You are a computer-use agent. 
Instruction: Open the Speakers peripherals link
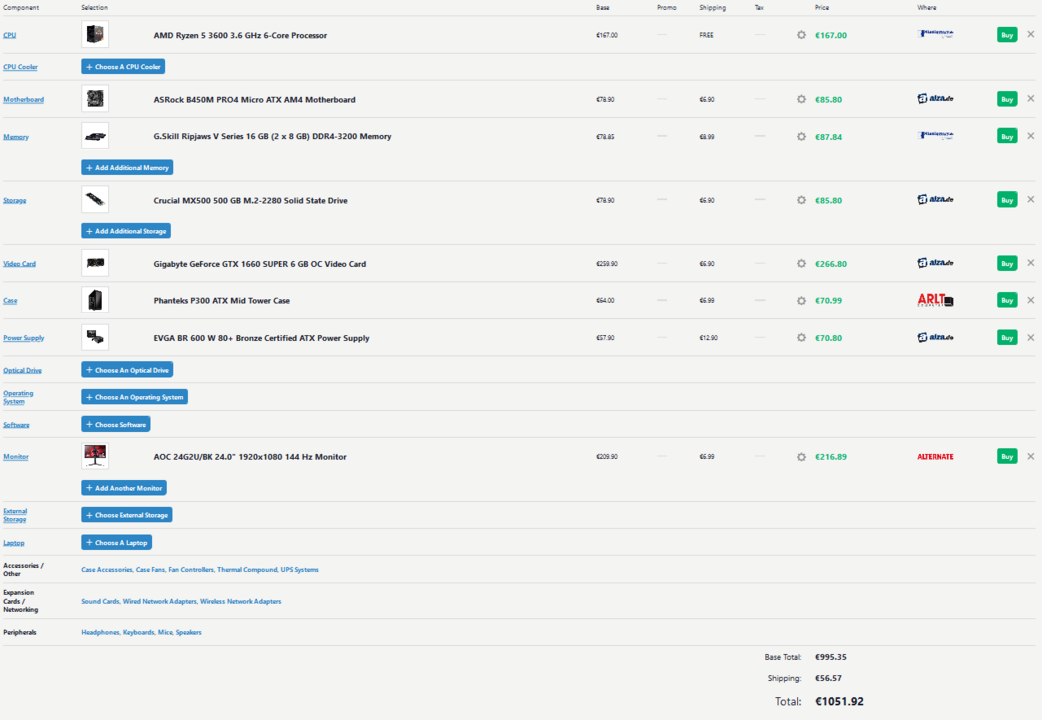pos(189,632)
